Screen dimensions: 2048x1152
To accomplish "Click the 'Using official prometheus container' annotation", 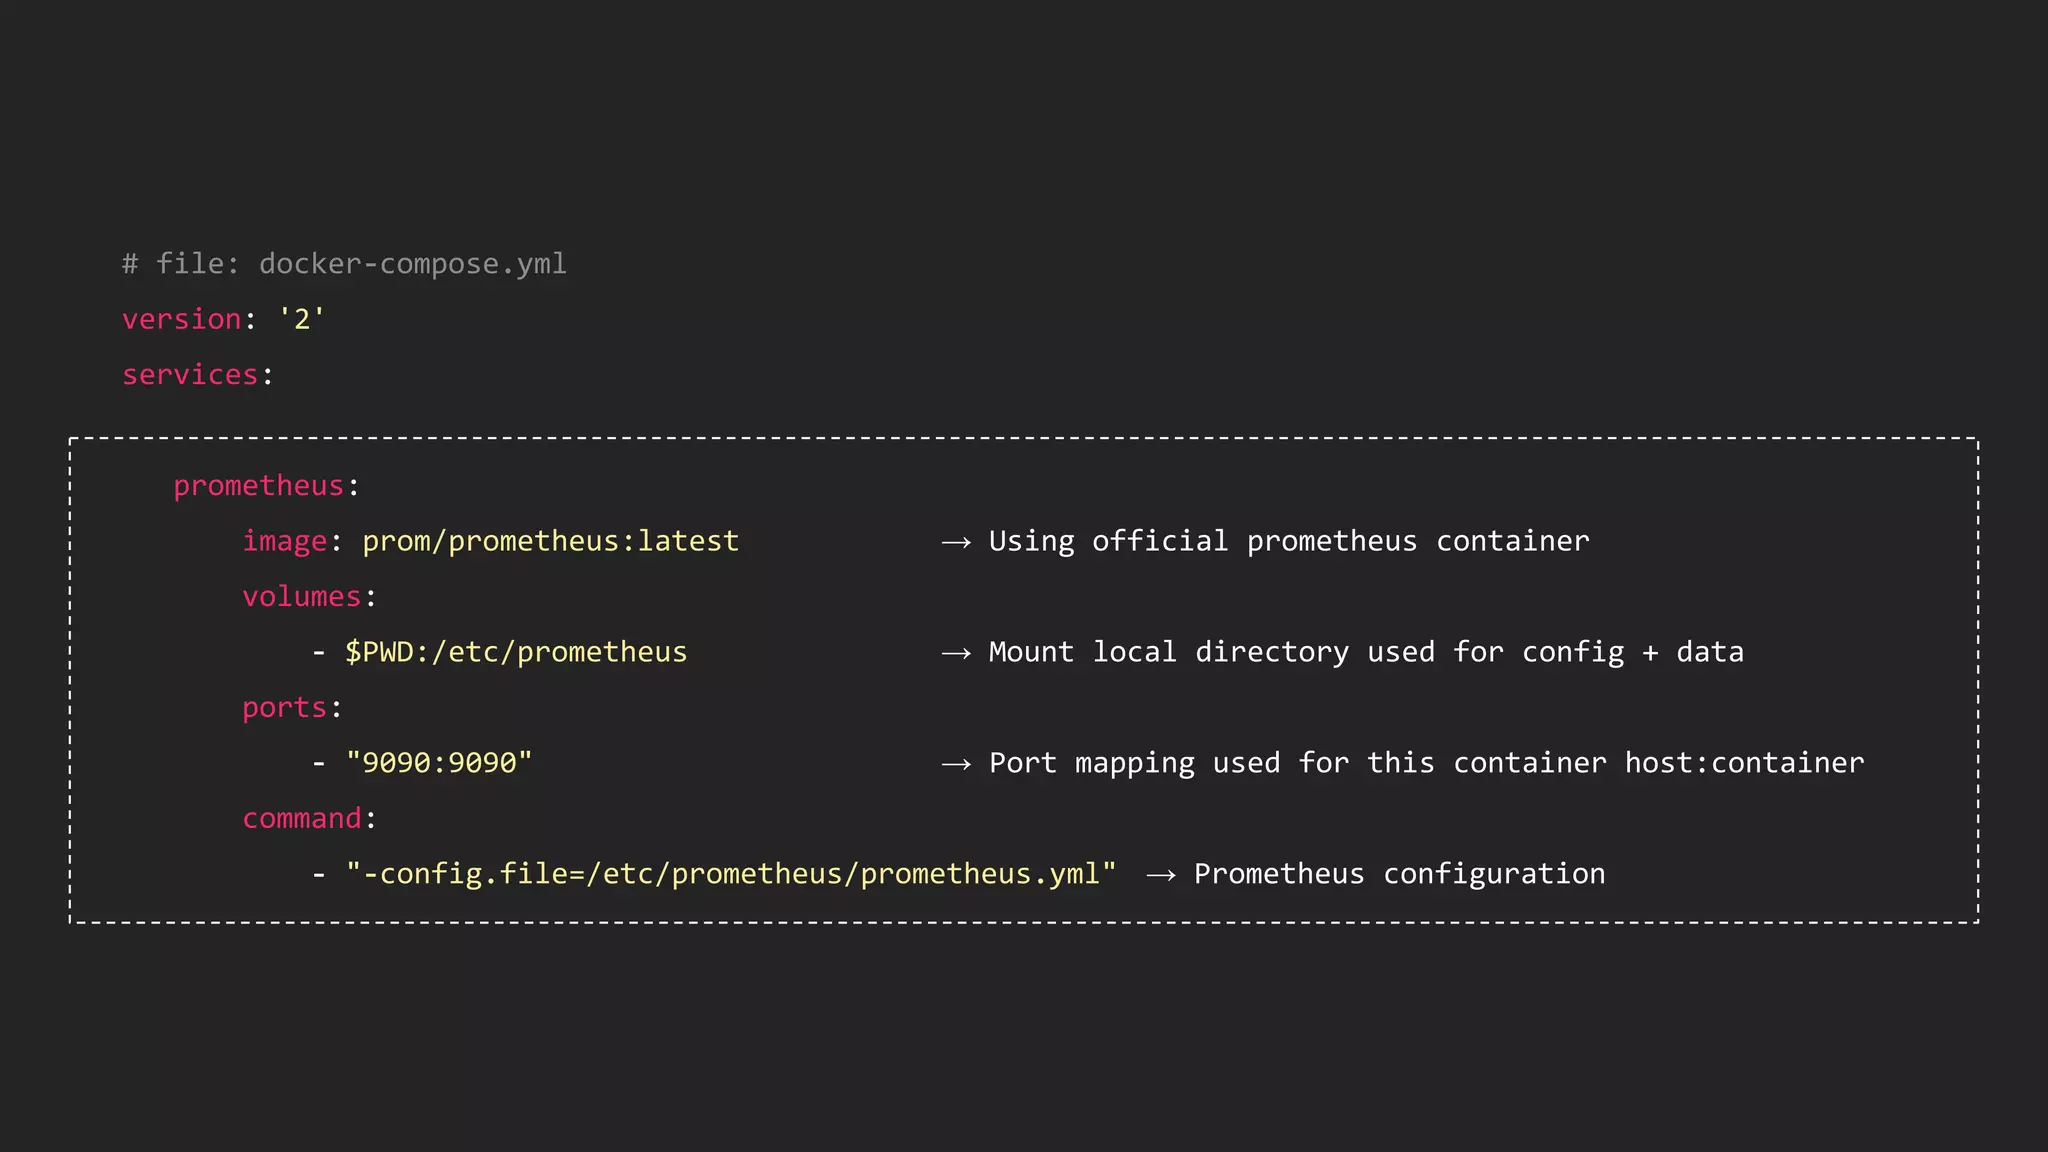I will click(1289, 541).
